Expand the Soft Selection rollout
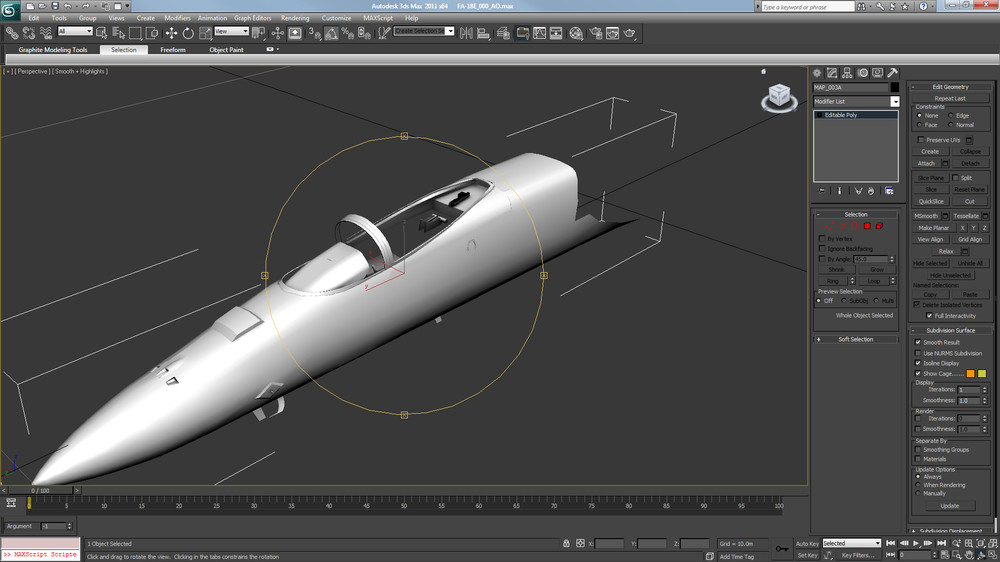This screenshot has height=562, width=1000. (x=855, y=339)
